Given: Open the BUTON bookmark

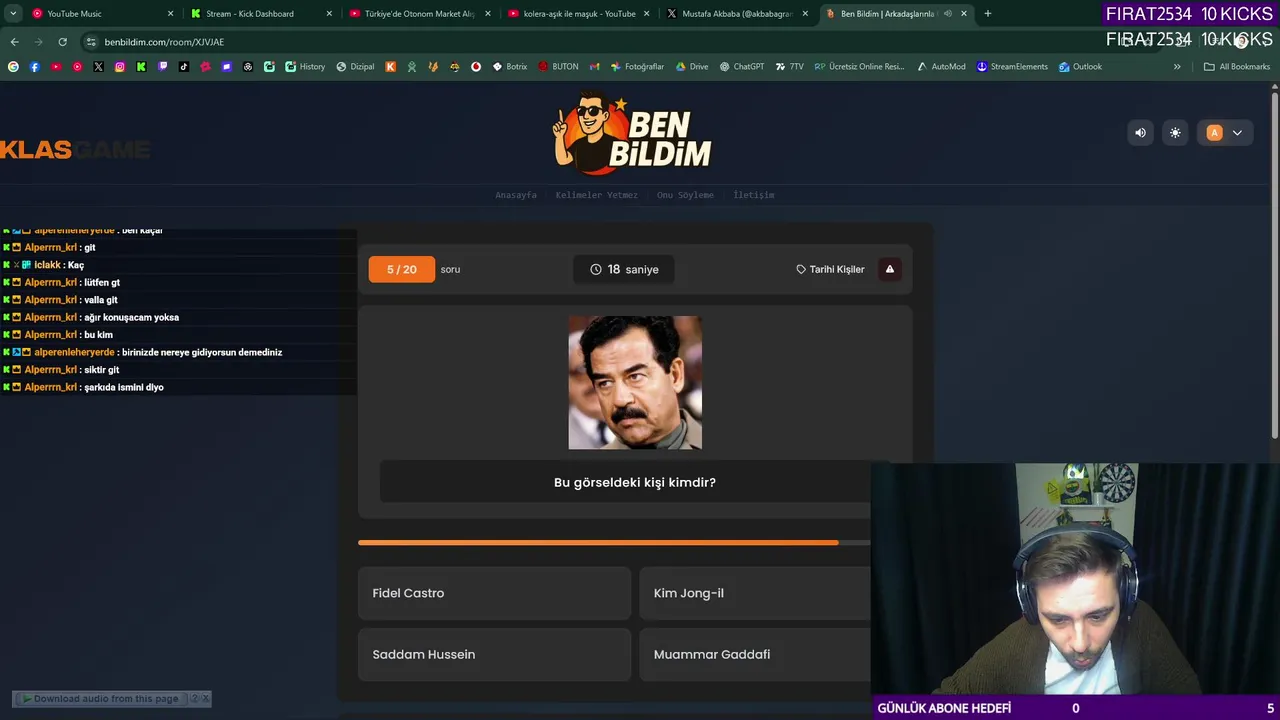Looking at the screenshot, I should 558,67.
